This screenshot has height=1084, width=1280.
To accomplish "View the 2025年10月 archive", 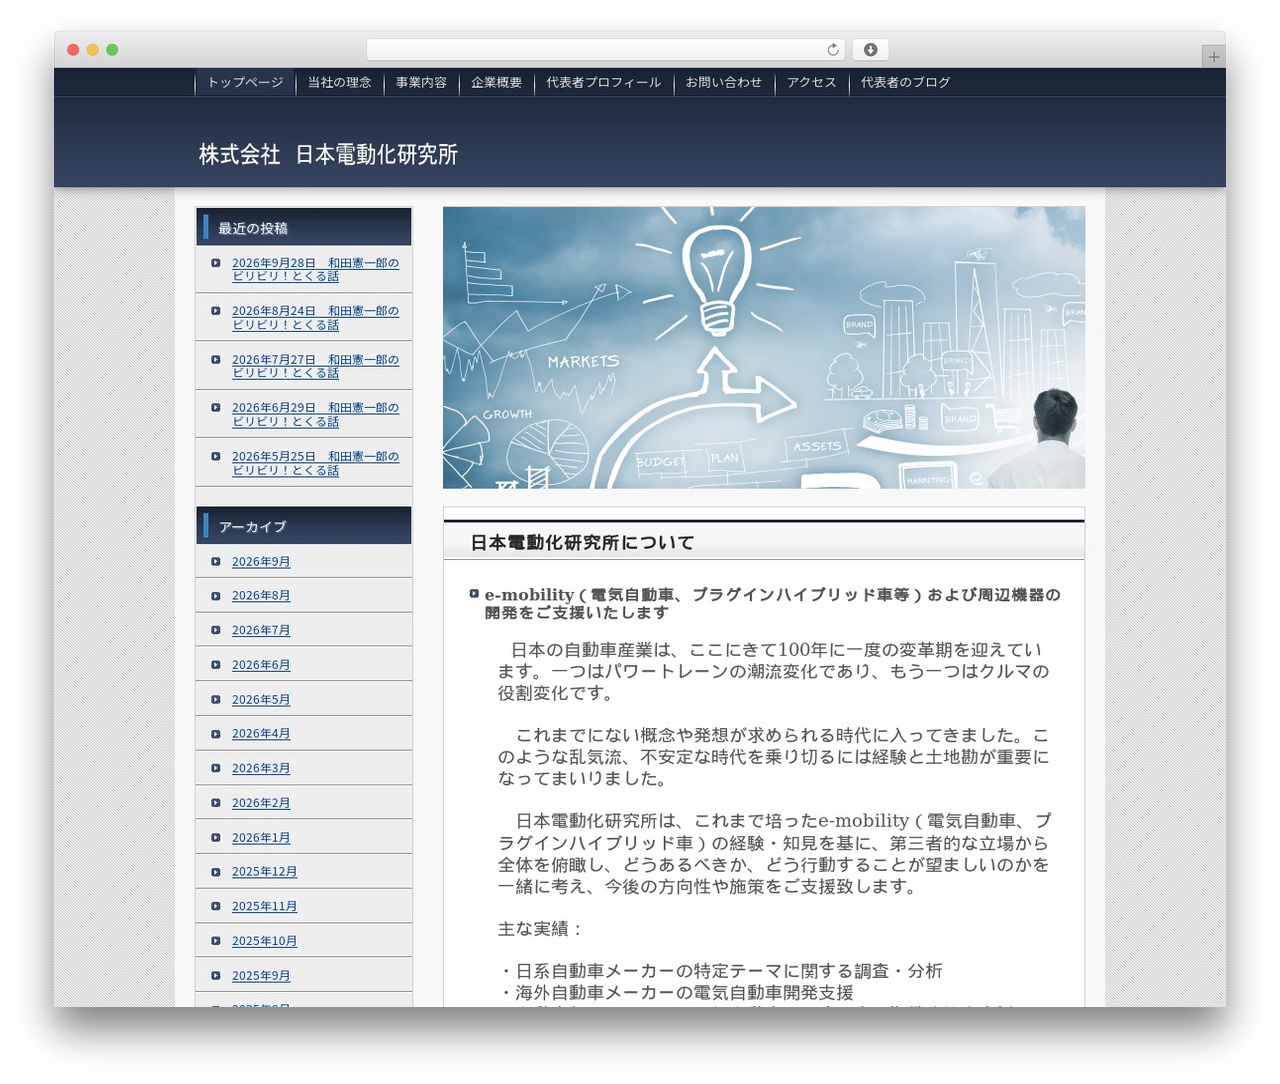I will pos(264,941).
